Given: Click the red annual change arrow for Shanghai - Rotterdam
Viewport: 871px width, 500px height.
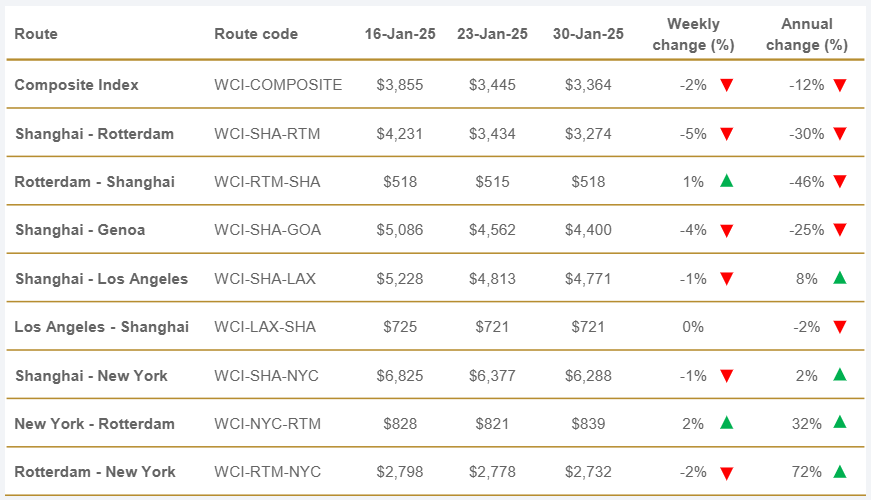Looking at the screenshot, I should tap(840, 134).
